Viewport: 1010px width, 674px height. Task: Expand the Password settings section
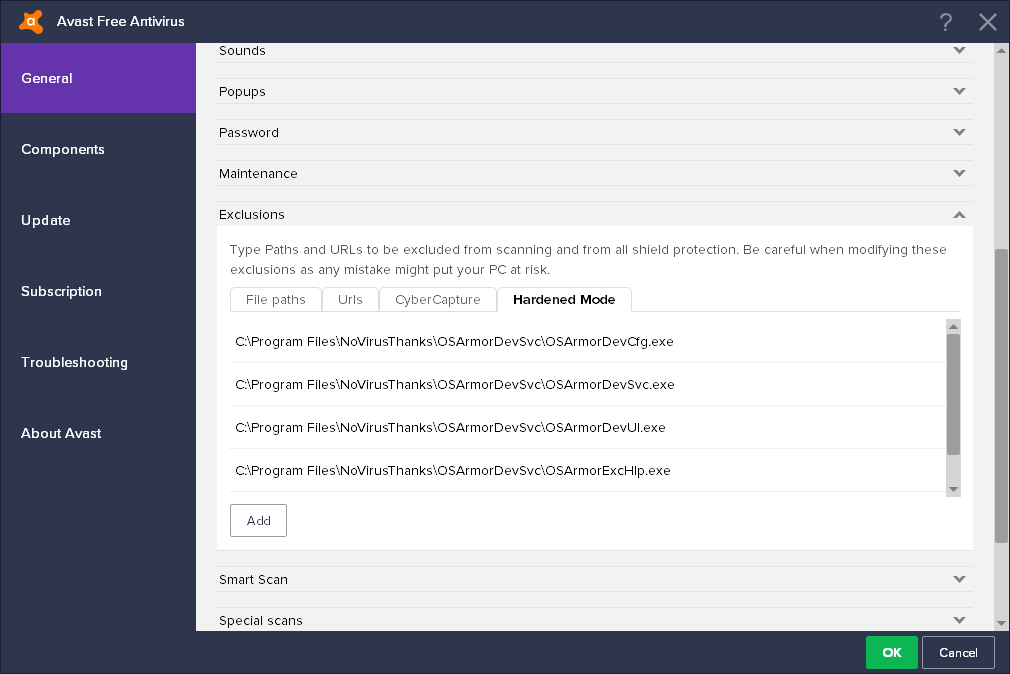click(x=959, y=132)
